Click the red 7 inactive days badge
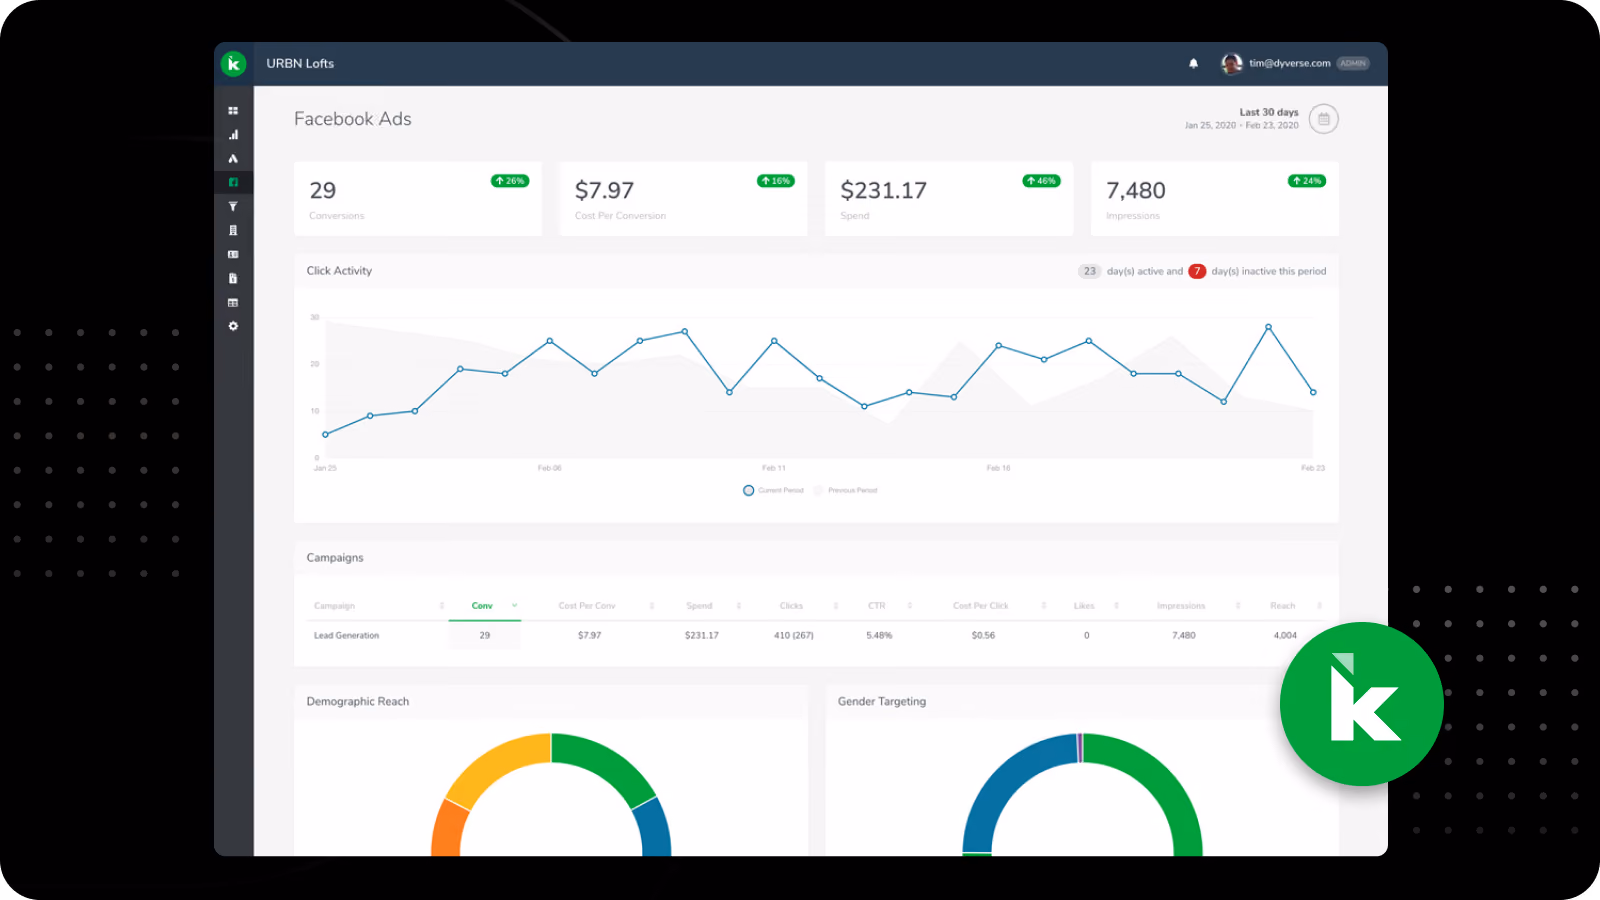 1197,271
